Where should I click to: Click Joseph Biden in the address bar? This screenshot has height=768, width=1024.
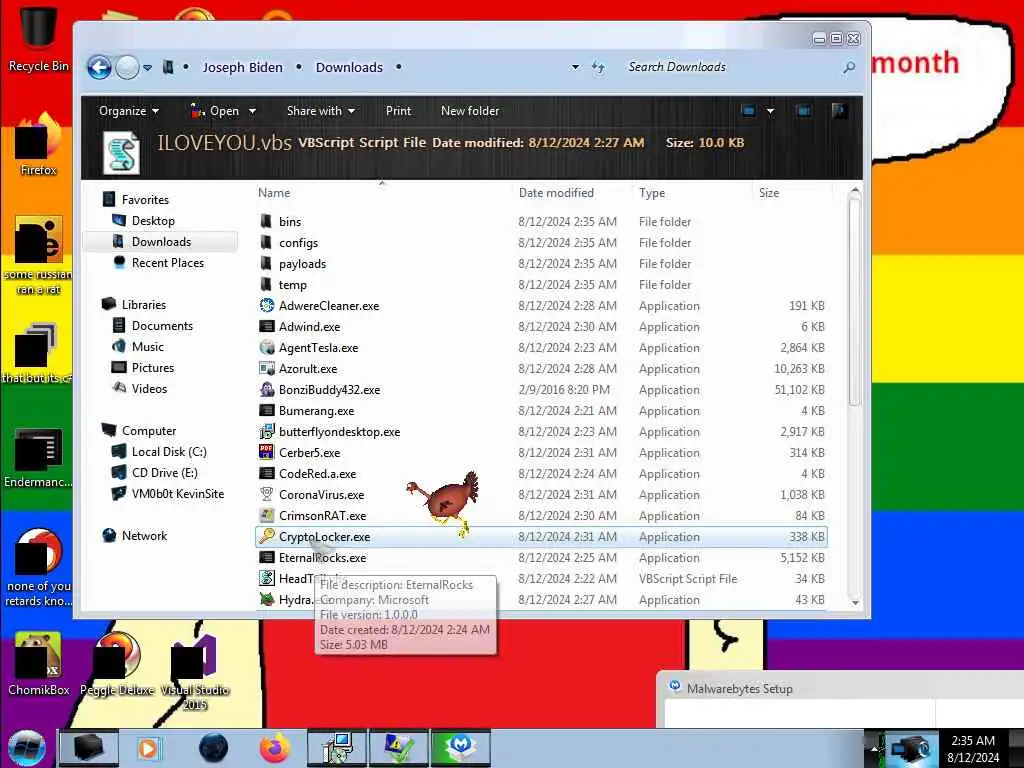click(x=242, y=67)
